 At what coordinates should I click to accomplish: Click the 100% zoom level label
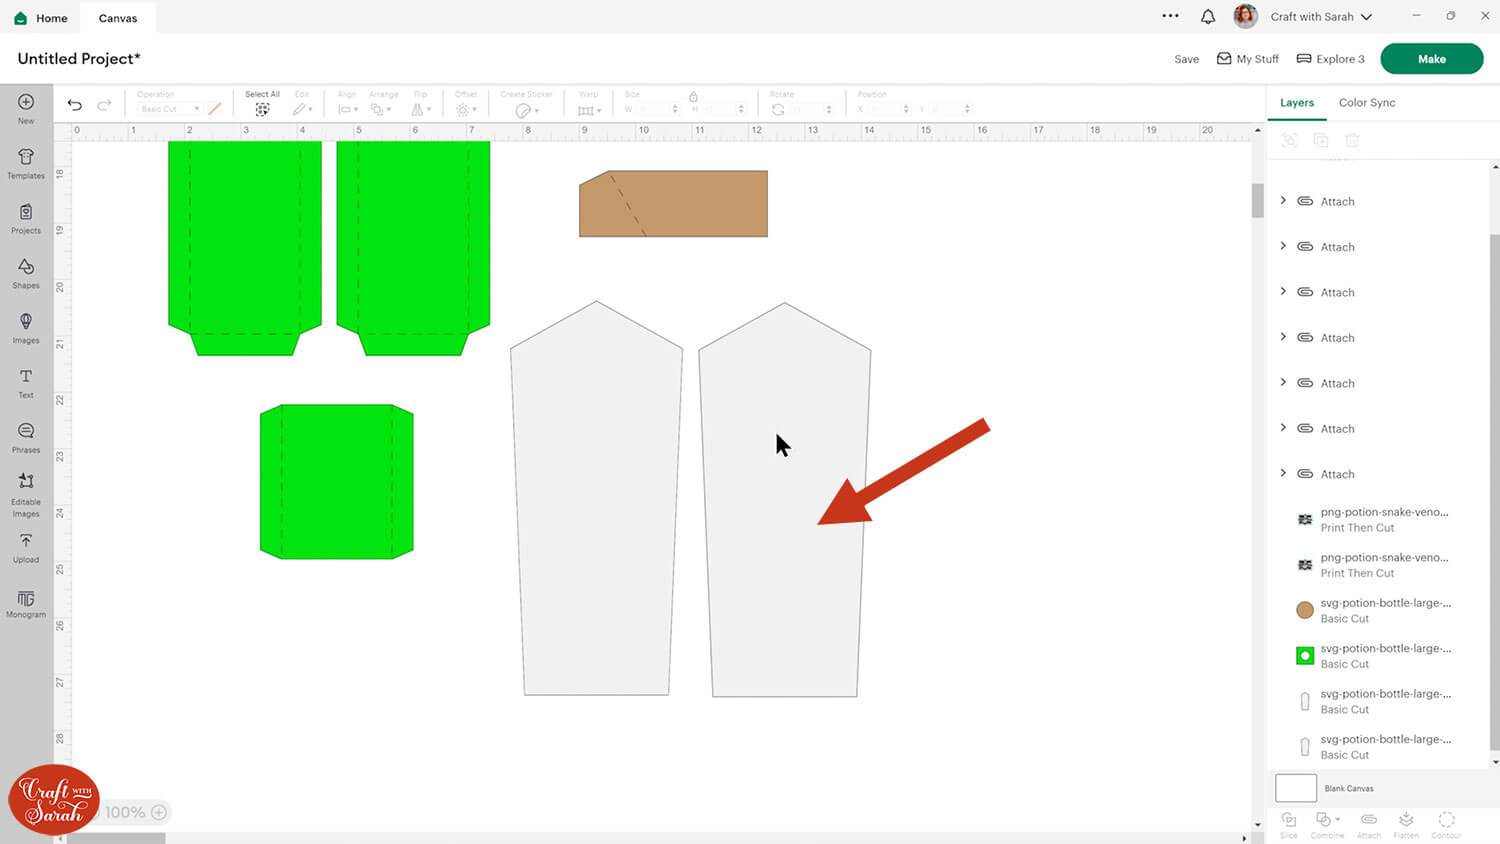(x=125, y=812)
